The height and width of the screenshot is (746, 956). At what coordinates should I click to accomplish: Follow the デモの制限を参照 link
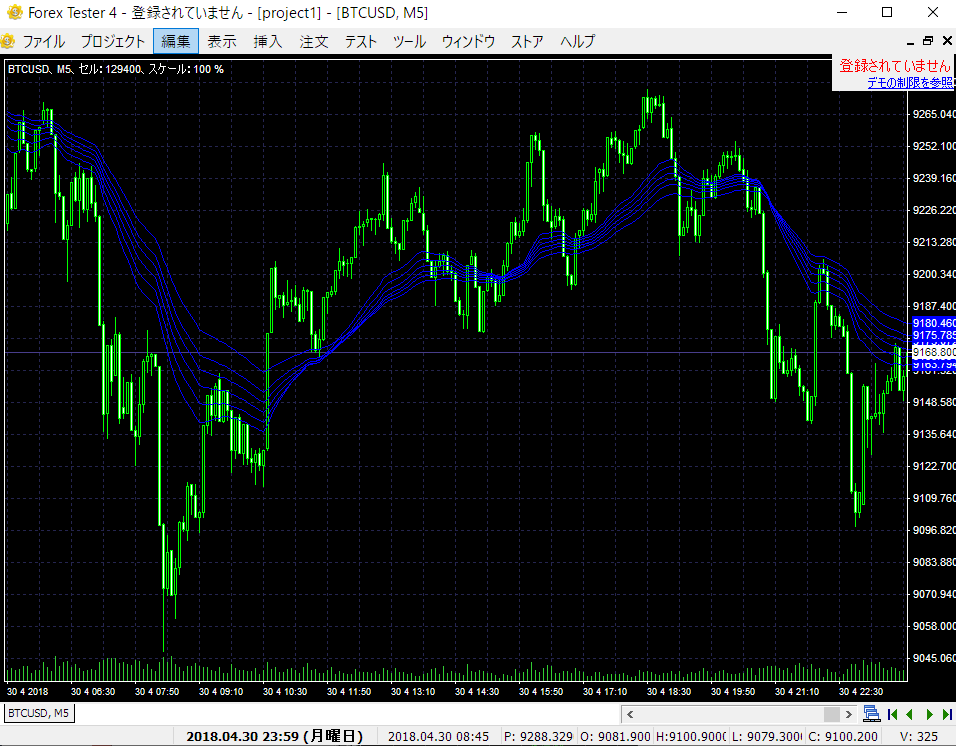pyautogui.click(x=910, y=82)
